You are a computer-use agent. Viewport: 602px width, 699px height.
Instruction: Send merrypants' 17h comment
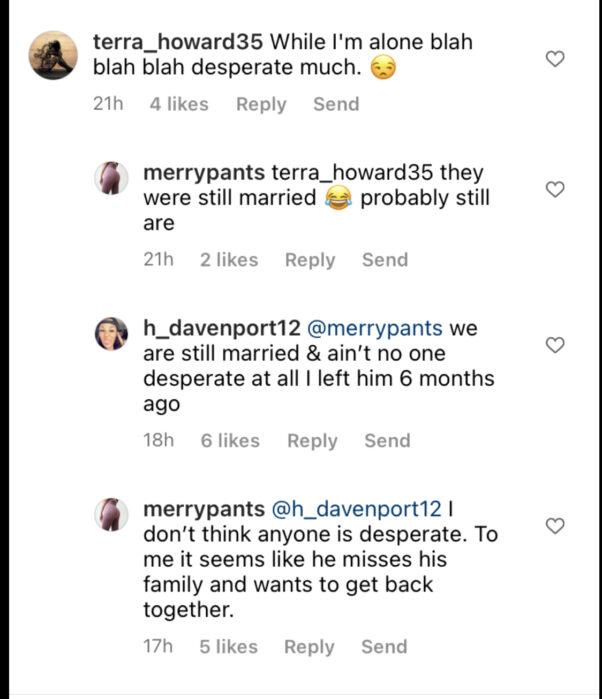point(384,647)
